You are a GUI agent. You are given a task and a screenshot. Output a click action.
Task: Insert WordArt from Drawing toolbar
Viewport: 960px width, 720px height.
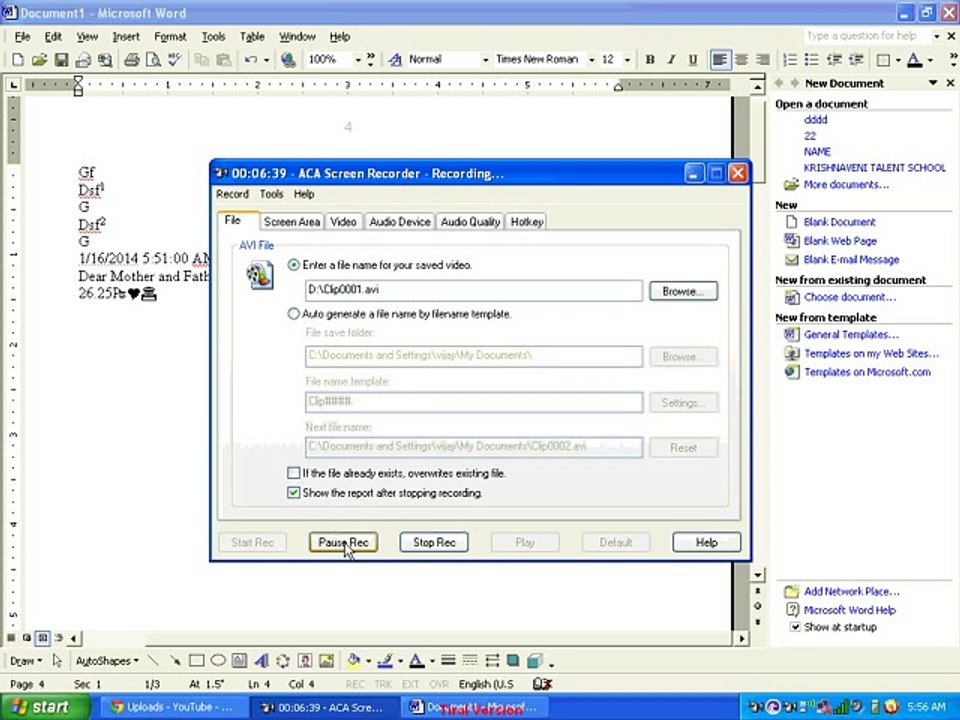[261, 661]
